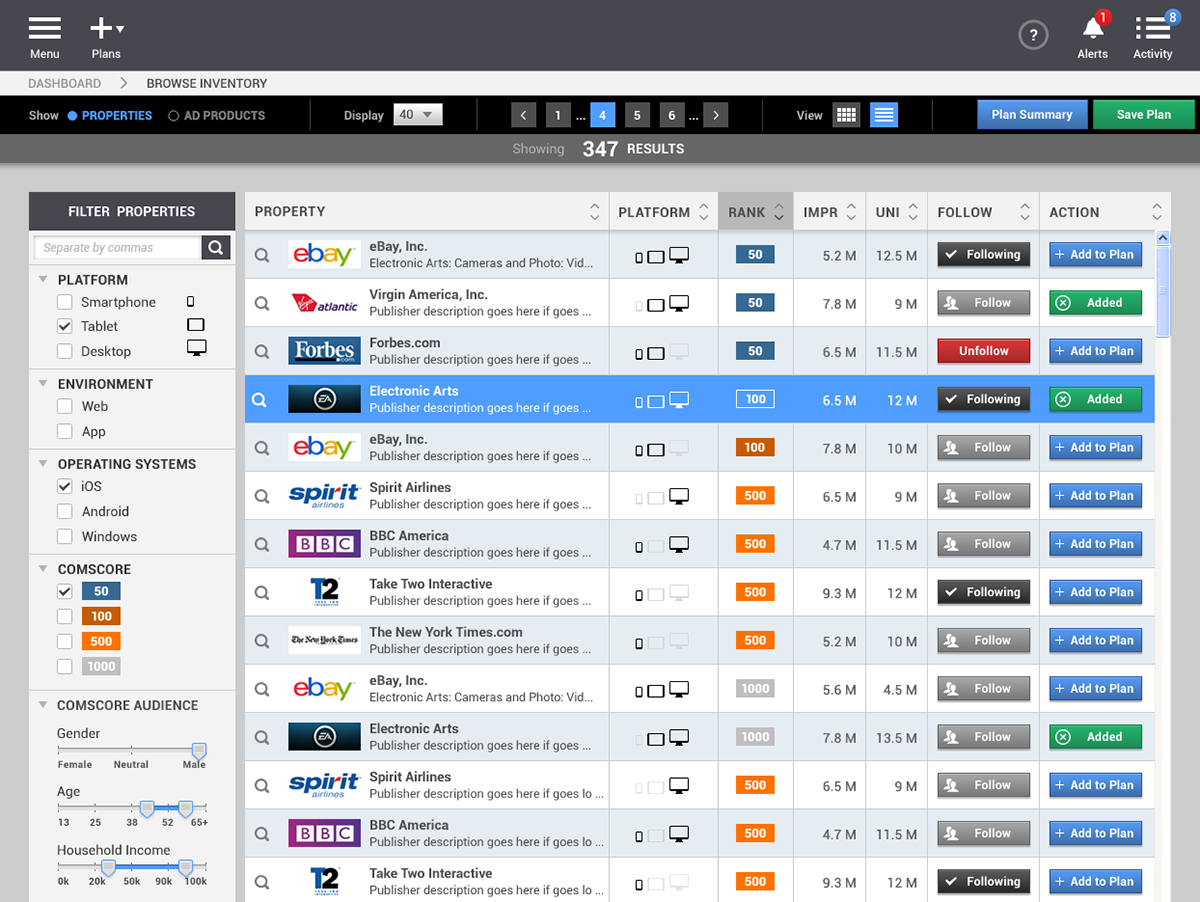Open the Alerts bell icon
Image resolution: width=1200 pixels, height=902 pixels.
[1093, 28]
